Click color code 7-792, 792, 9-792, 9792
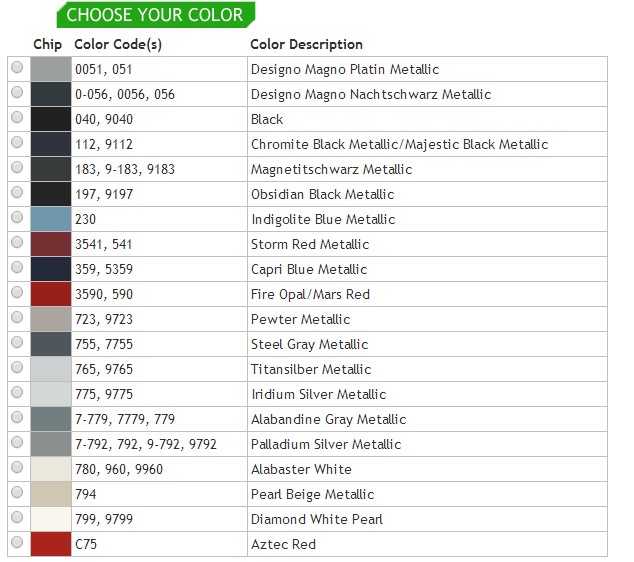The height and width of the screenshot is (562, 634). (x=145, y=444)
